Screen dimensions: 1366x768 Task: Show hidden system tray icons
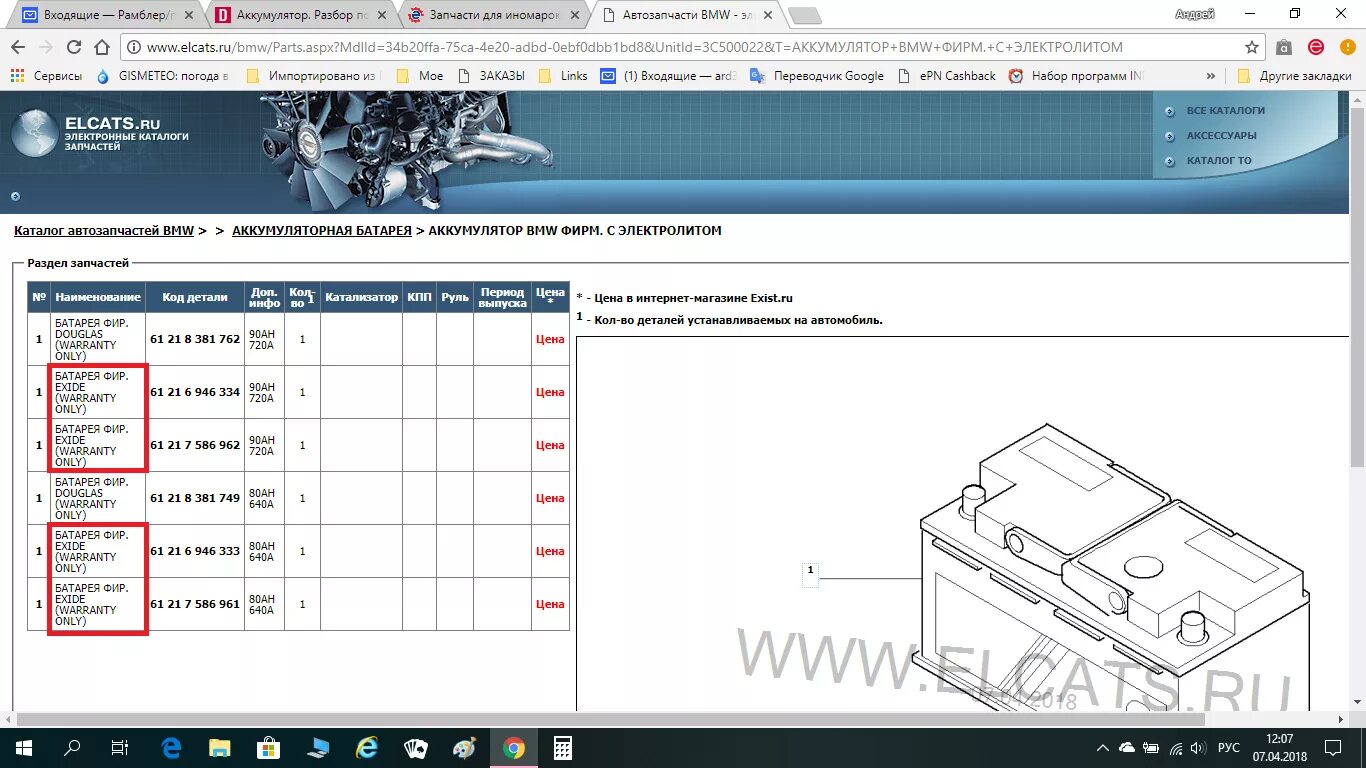[x=1103, y=748]
